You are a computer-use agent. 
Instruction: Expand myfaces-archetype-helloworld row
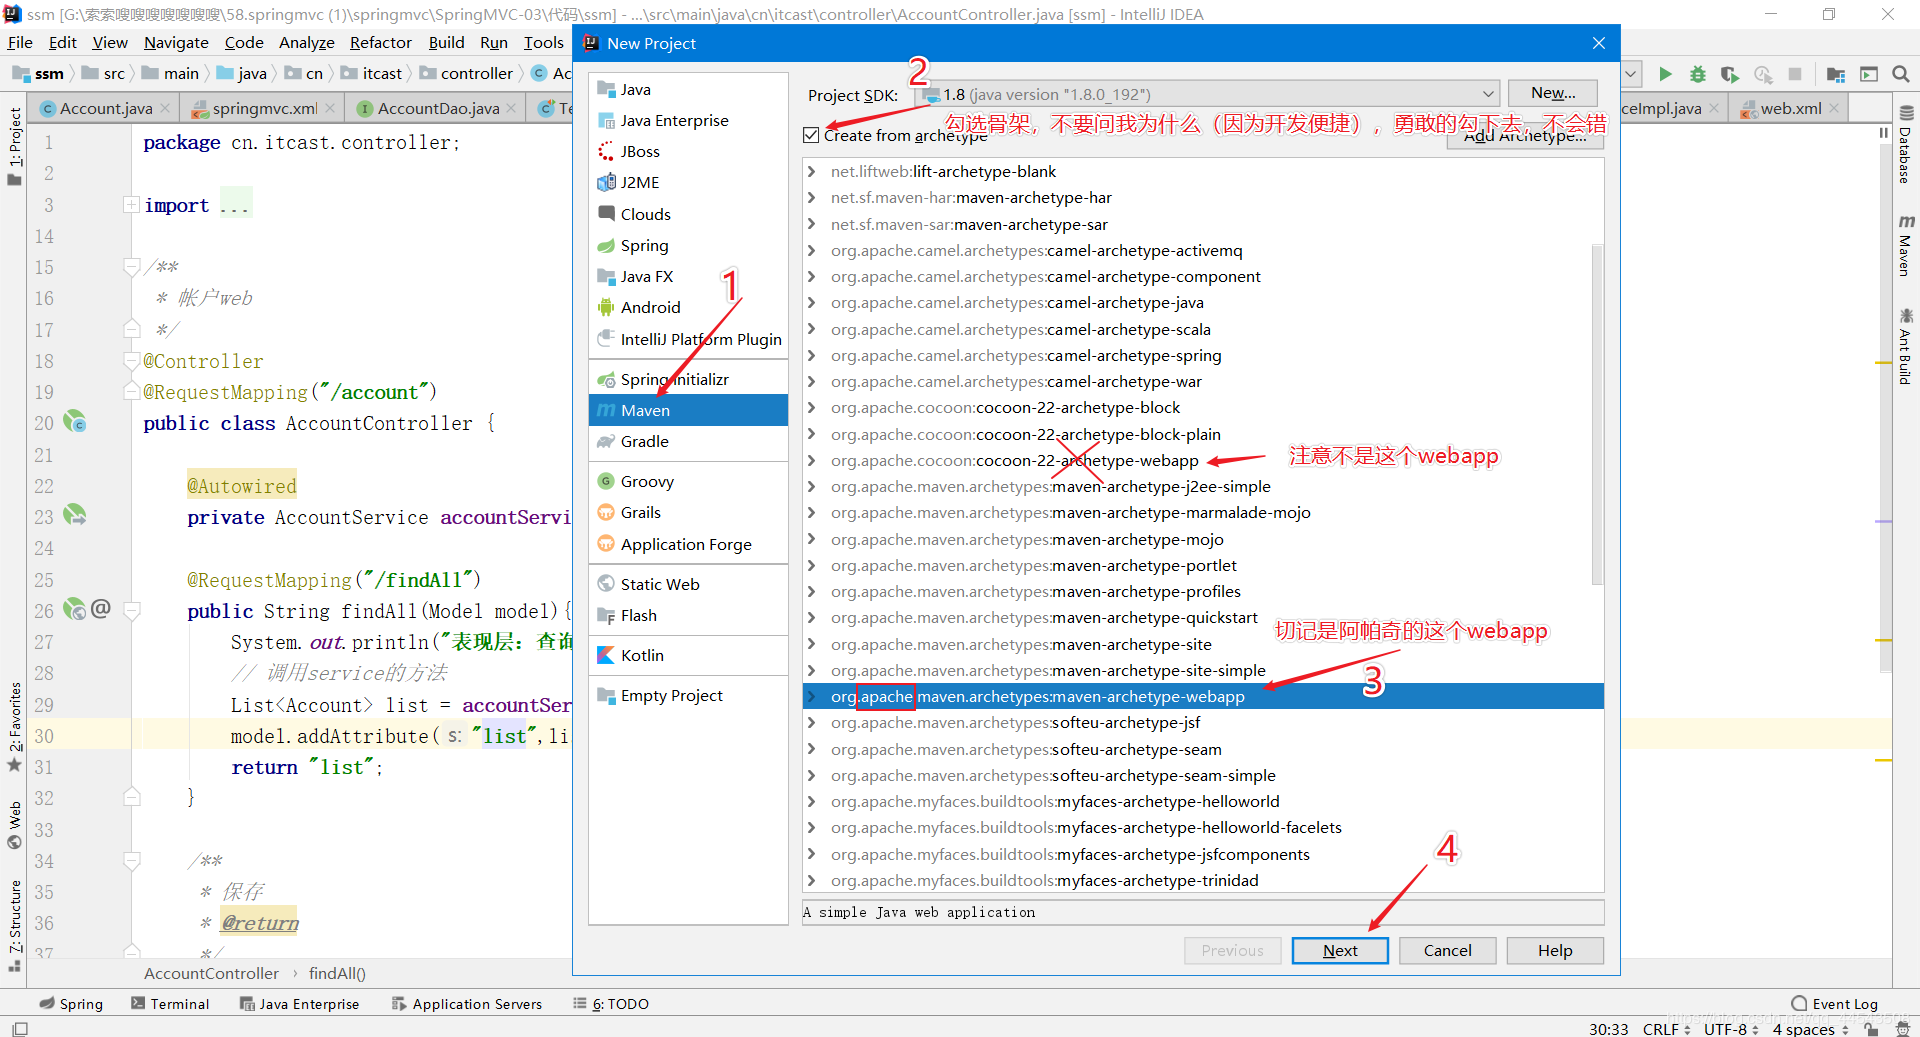(812, 801)
